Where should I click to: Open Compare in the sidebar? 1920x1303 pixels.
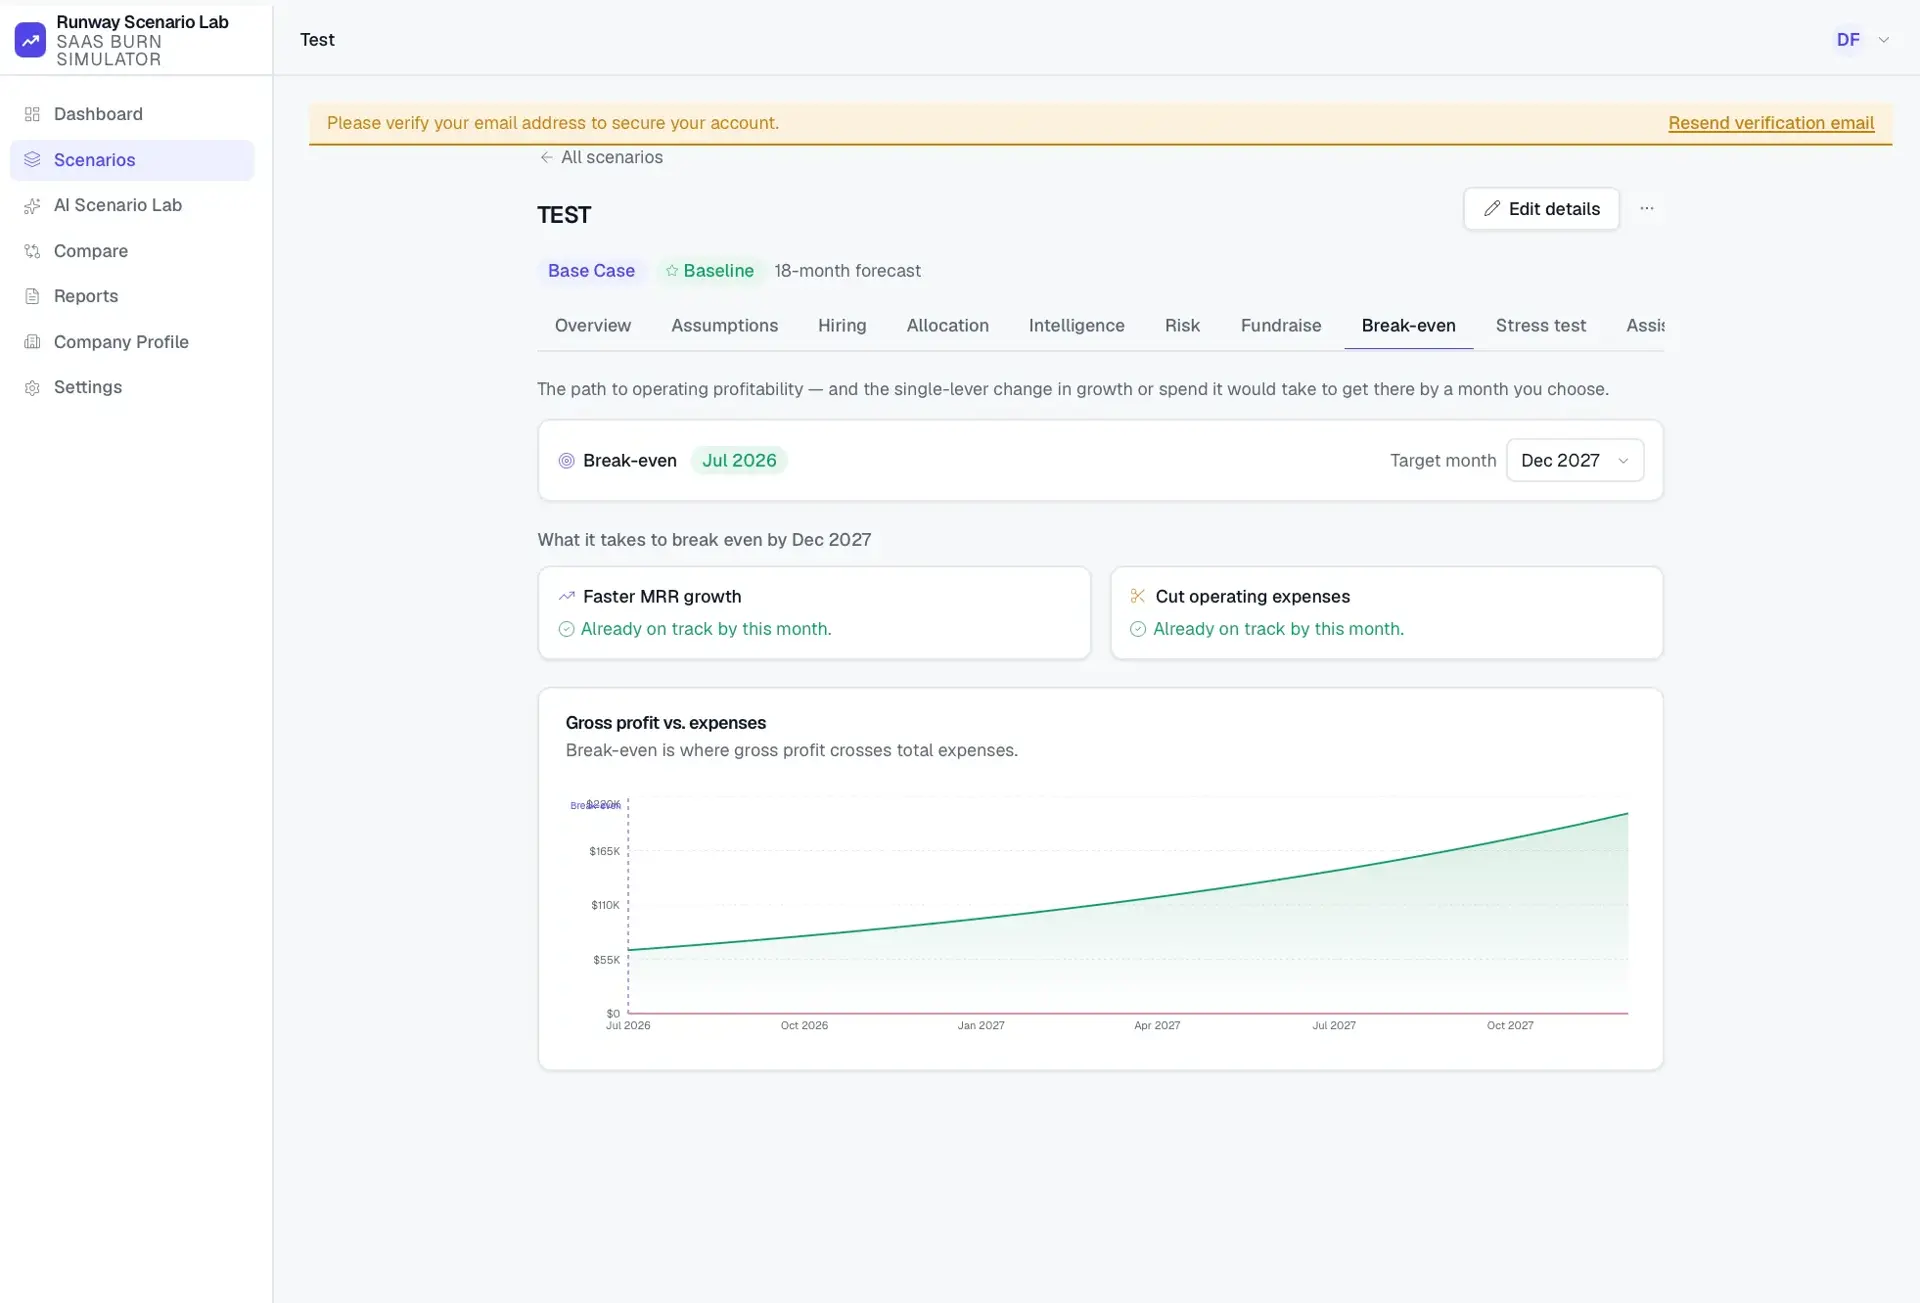[x=132, y=251]
